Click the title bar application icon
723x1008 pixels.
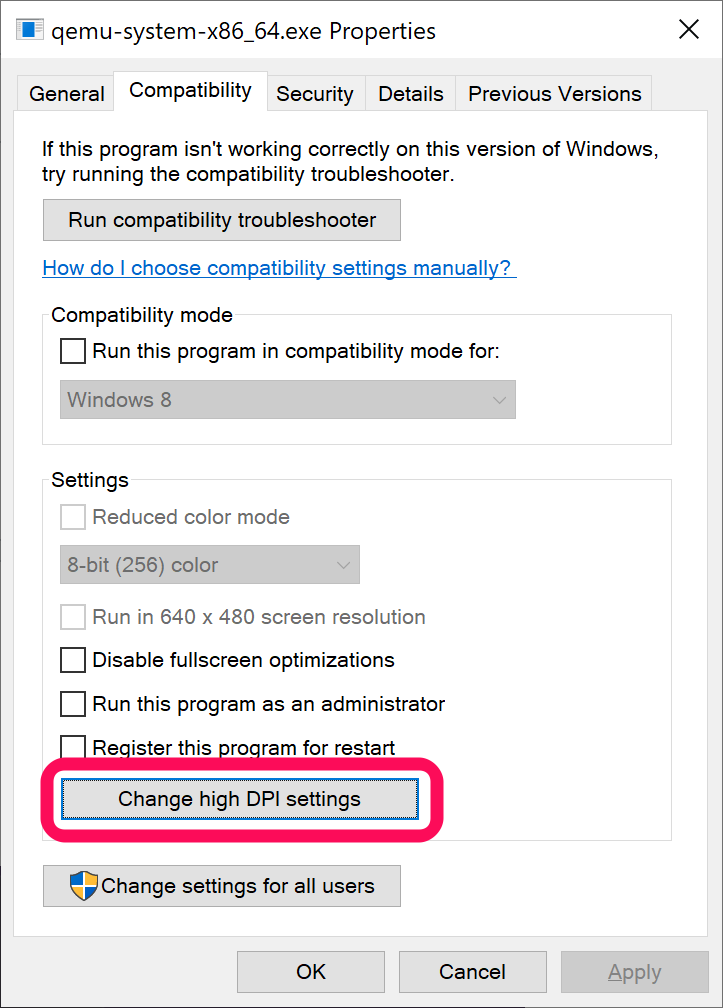click(x=30, y=30)
